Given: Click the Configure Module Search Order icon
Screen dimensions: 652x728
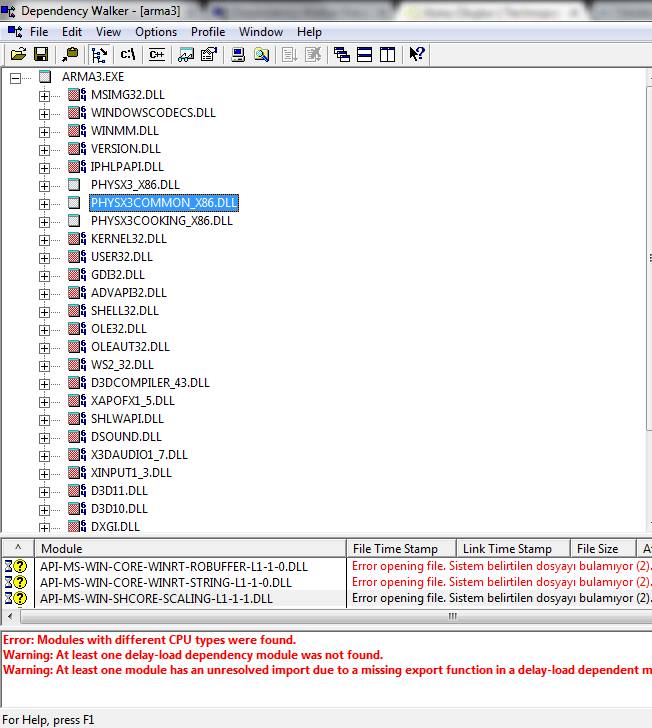Looking at the screenshot, I should point(209,54).
